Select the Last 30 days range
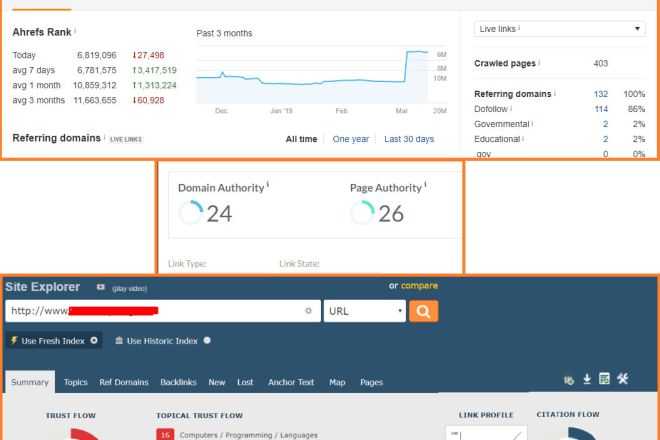Image resolution: width=660 pixels, height=440 pixels. 409,139
